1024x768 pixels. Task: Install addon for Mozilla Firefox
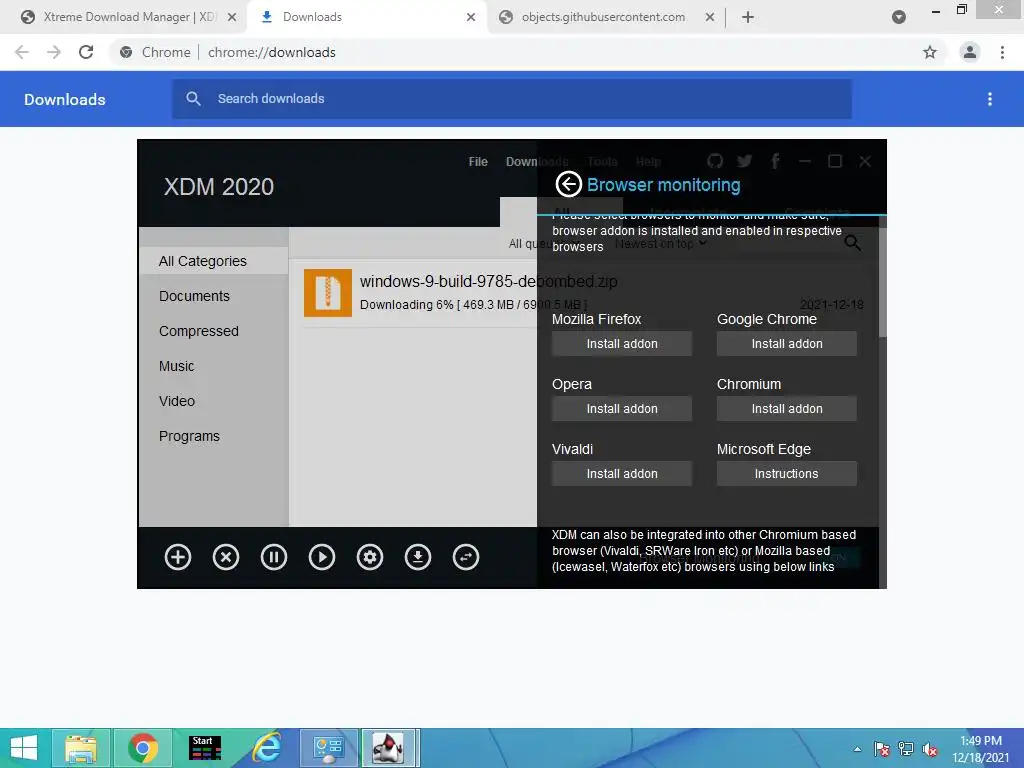(x=622, y=344)
